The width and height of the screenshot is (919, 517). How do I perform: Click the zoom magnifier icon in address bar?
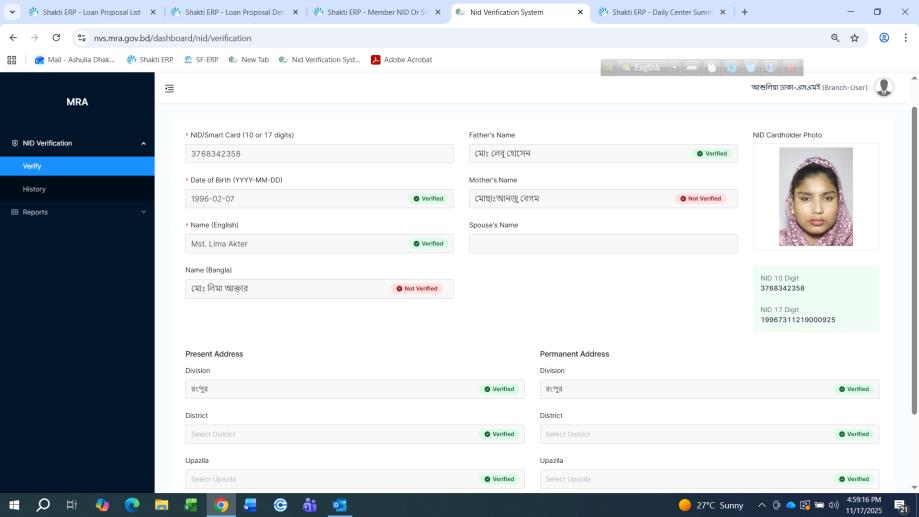835,38
